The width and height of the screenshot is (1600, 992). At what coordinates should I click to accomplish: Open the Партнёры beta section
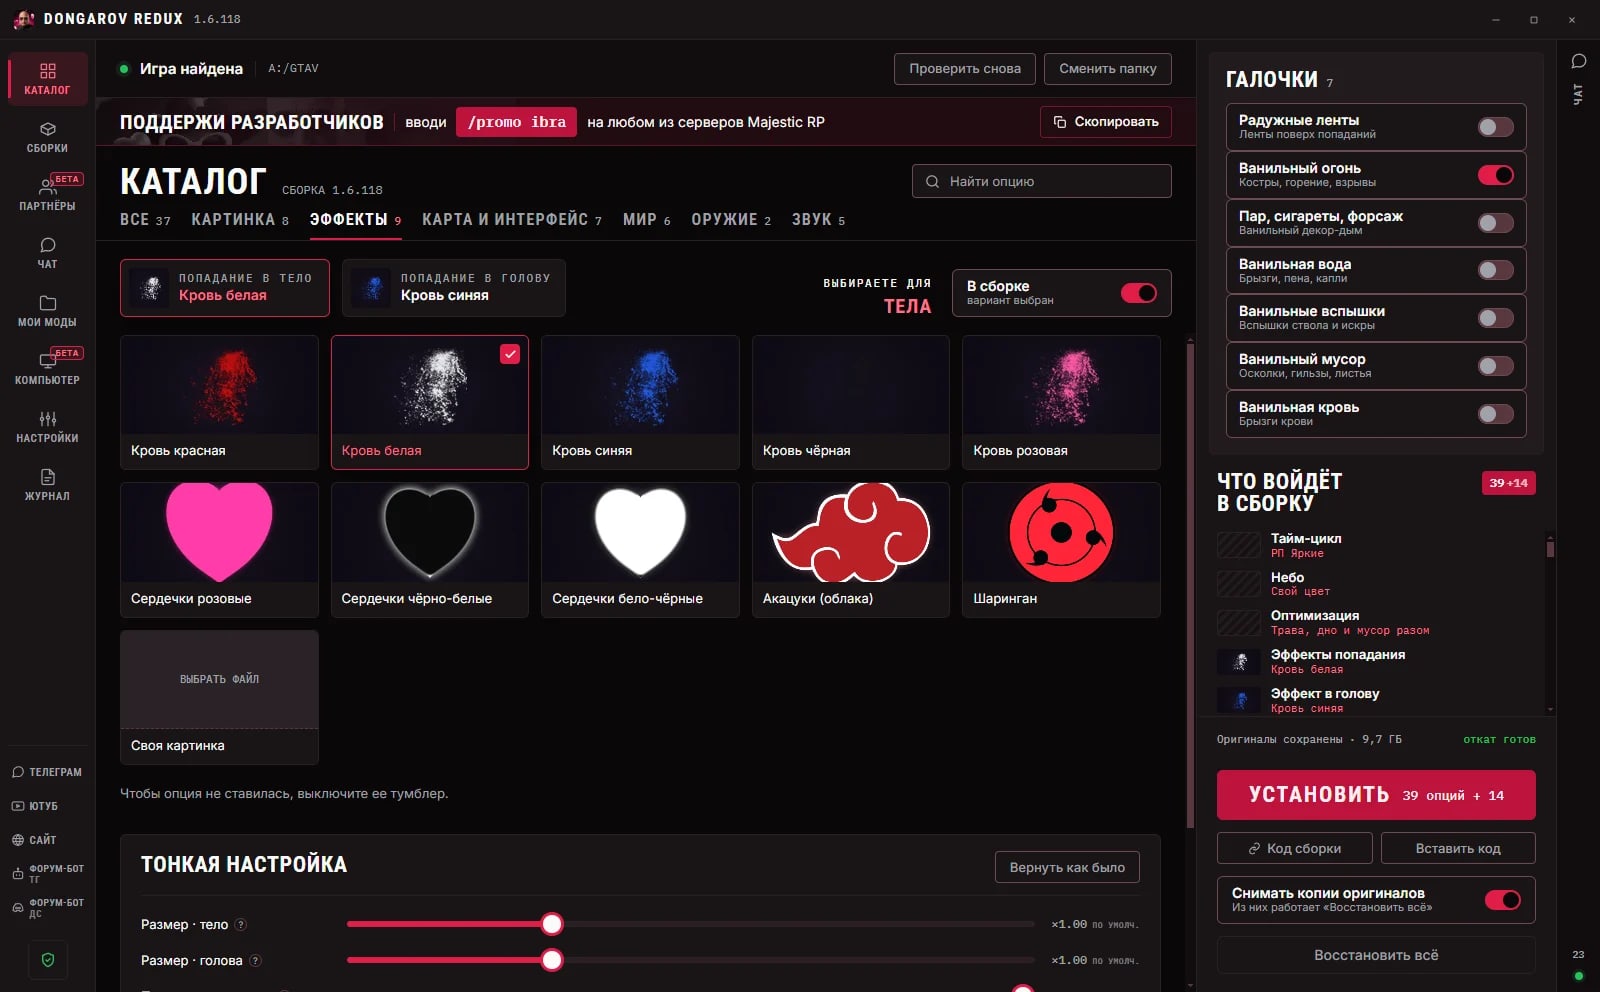pyautogui.click(x=47, y=194)
